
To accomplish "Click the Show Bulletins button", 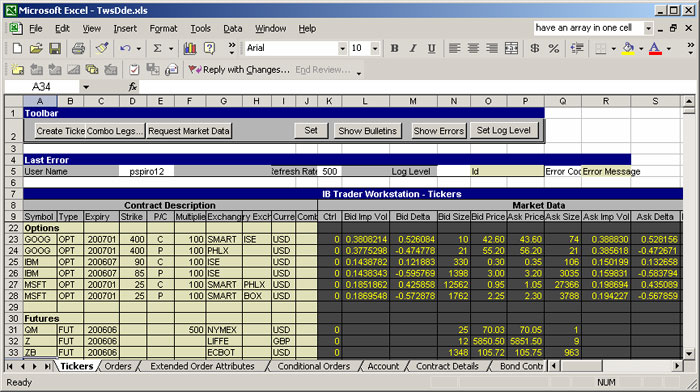I will (367, 131).
